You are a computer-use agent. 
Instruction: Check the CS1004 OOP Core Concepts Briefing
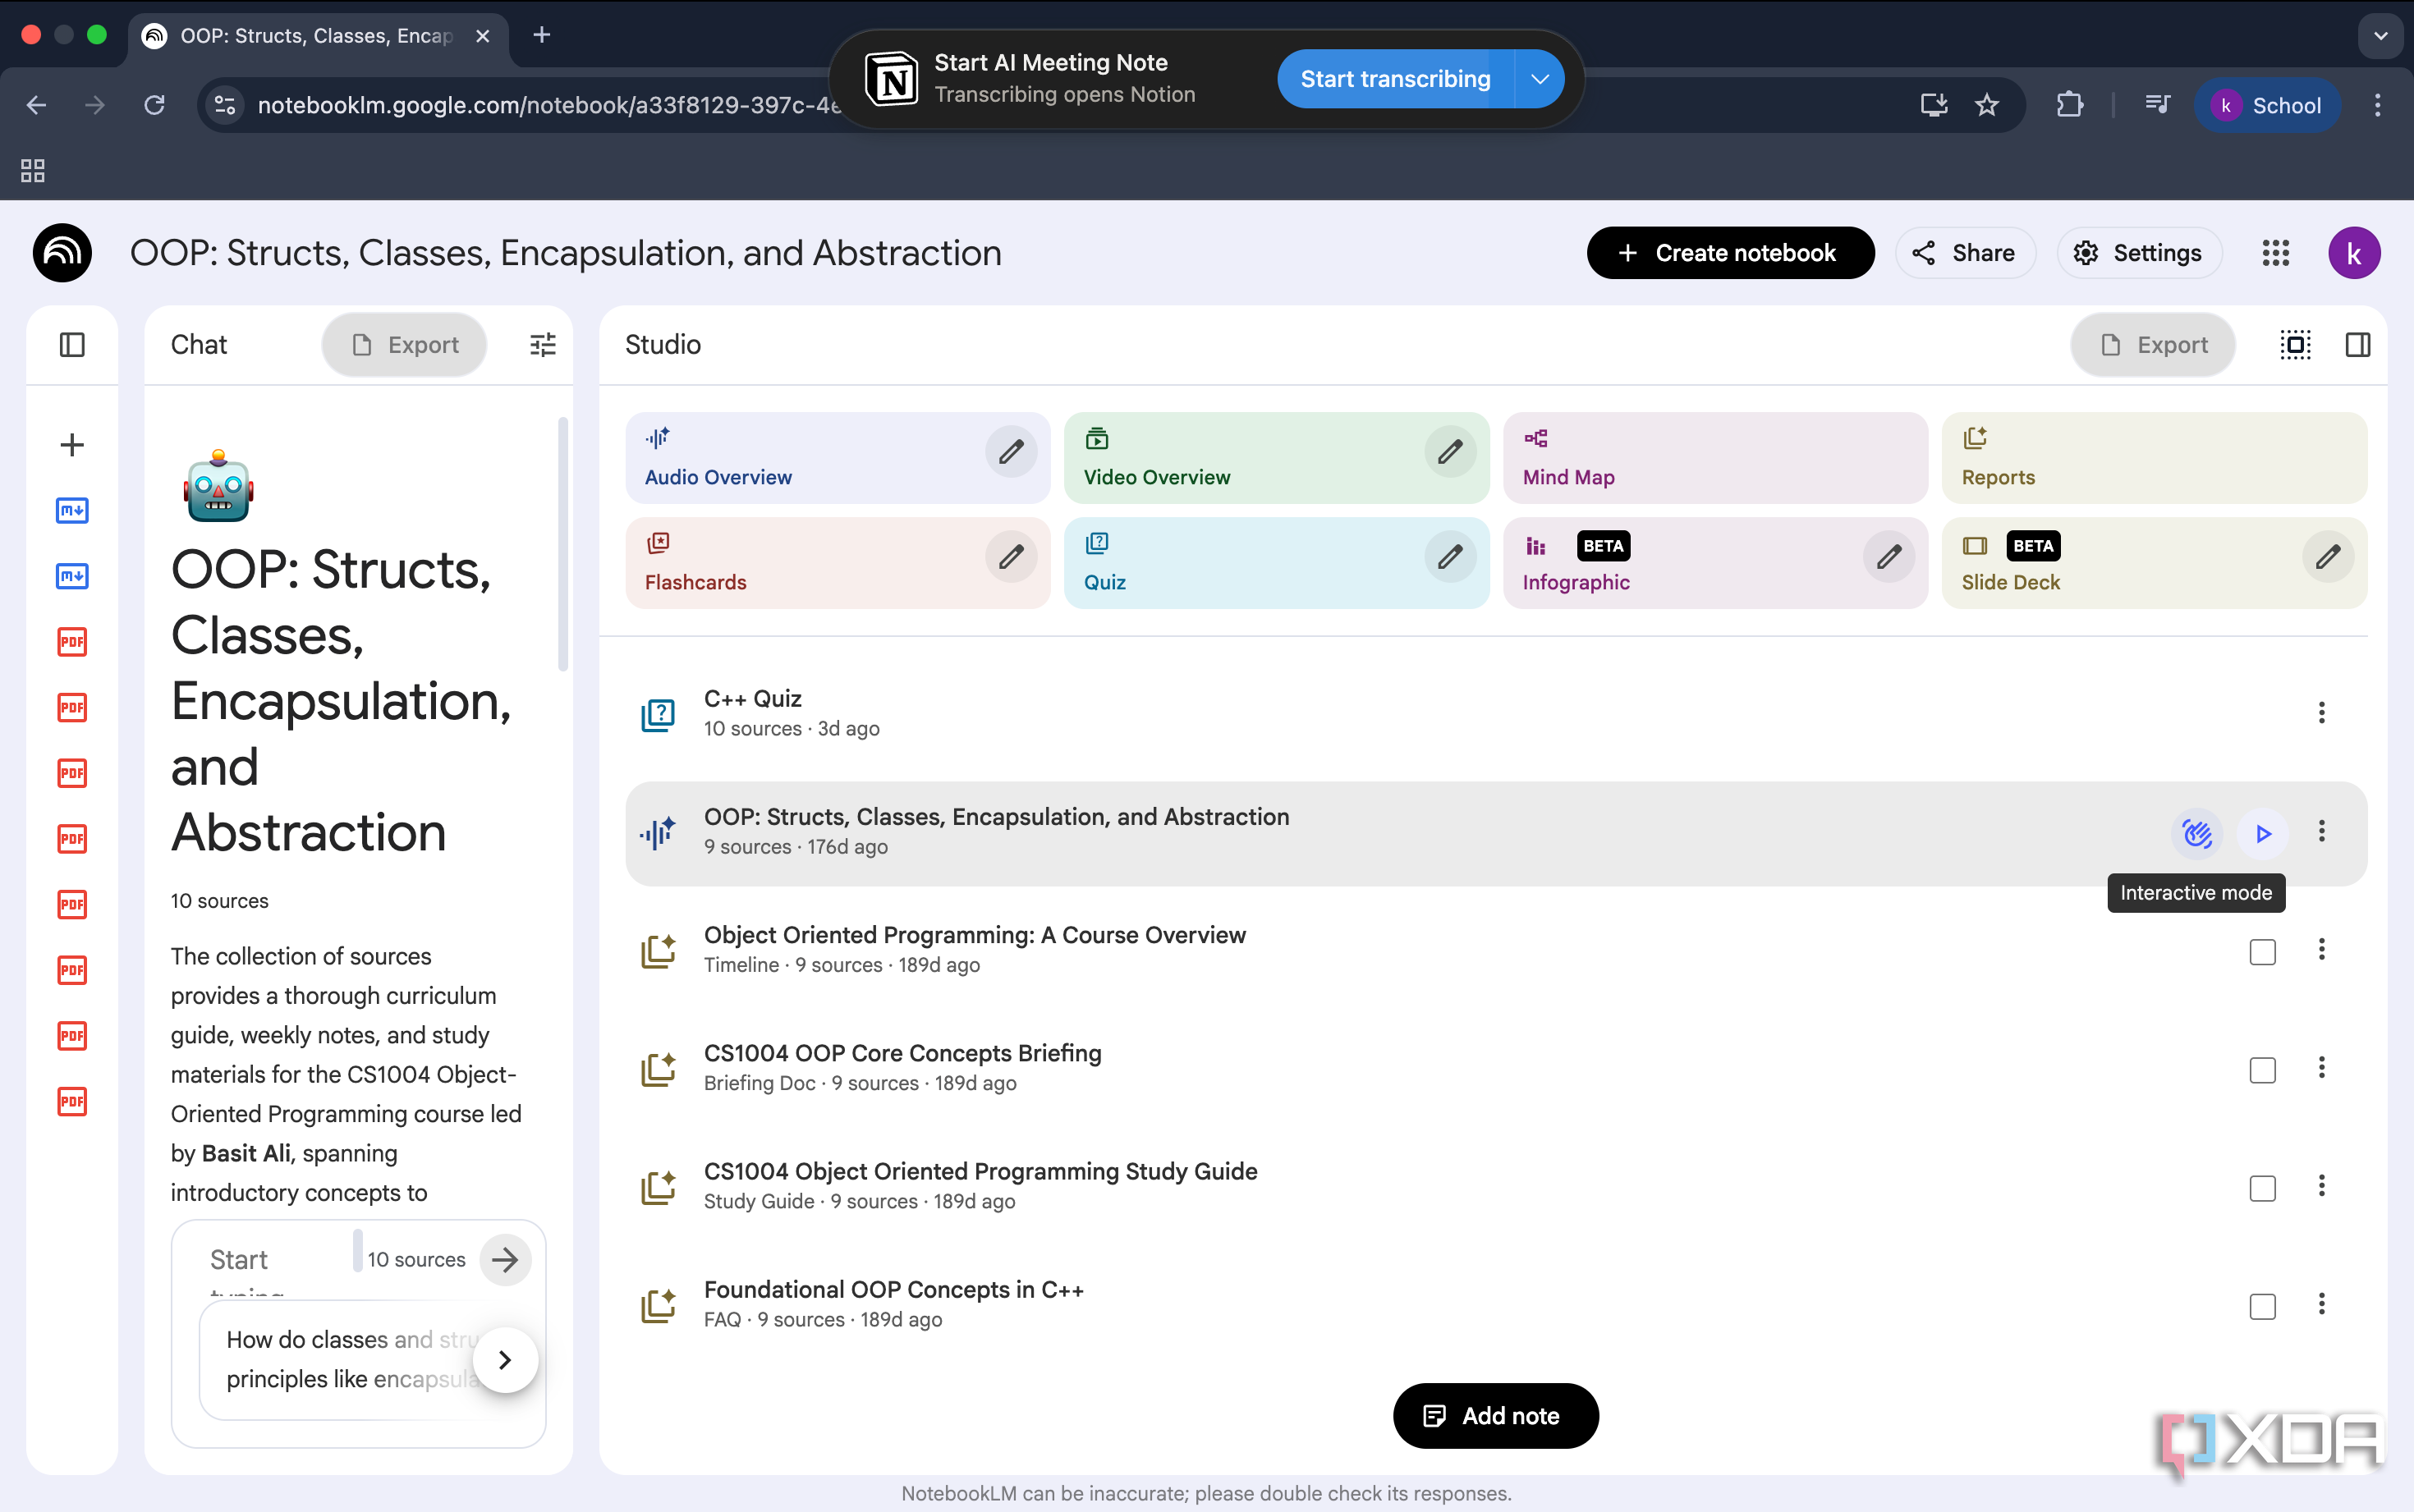(2262, 1069)
